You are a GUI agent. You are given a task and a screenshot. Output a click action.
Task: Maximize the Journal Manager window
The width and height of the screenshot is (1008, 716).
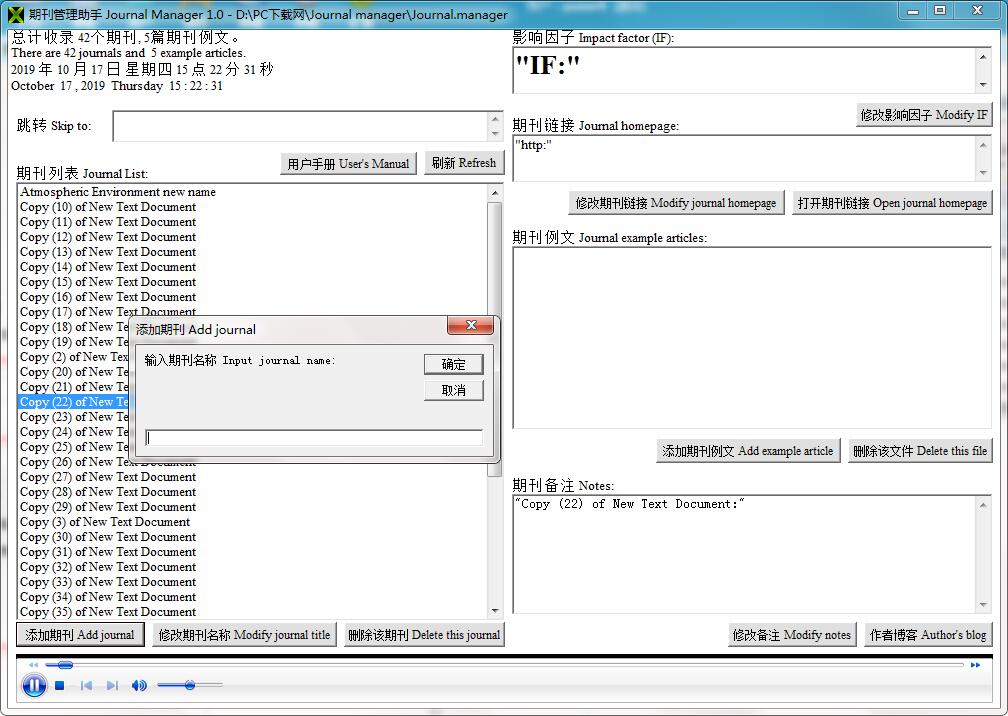(x=940, y=11)
